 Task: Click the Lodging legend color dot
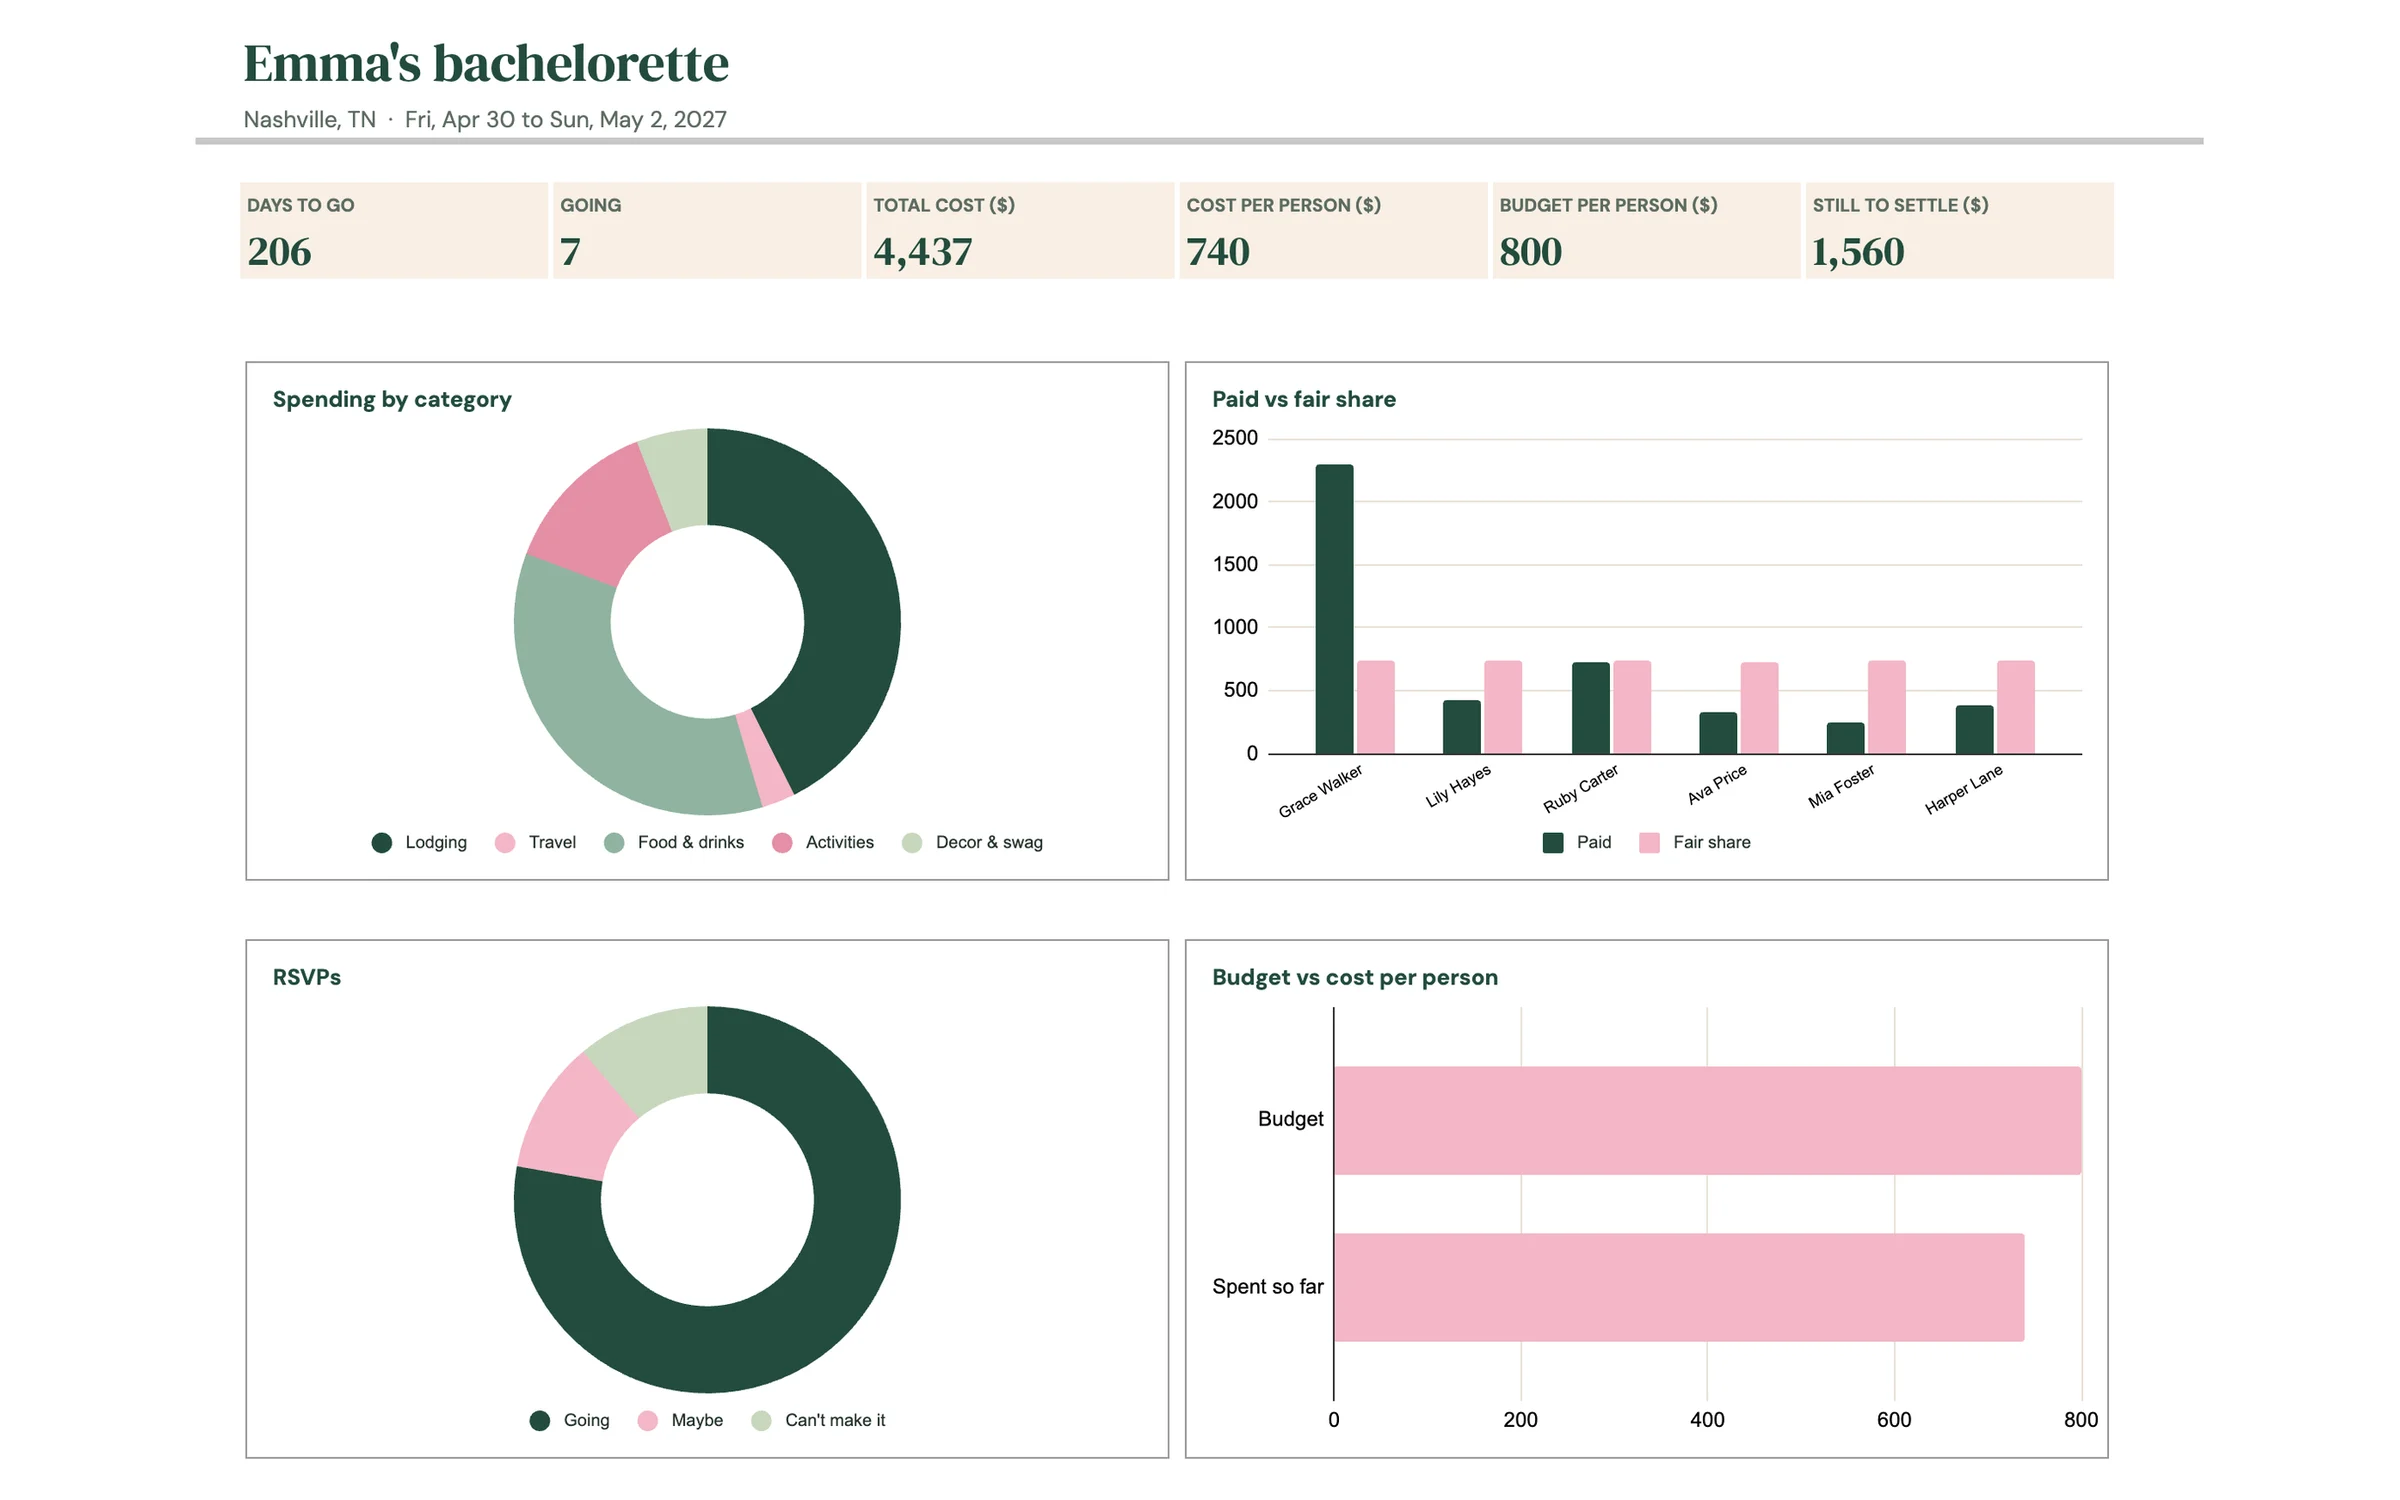(381, 843)
